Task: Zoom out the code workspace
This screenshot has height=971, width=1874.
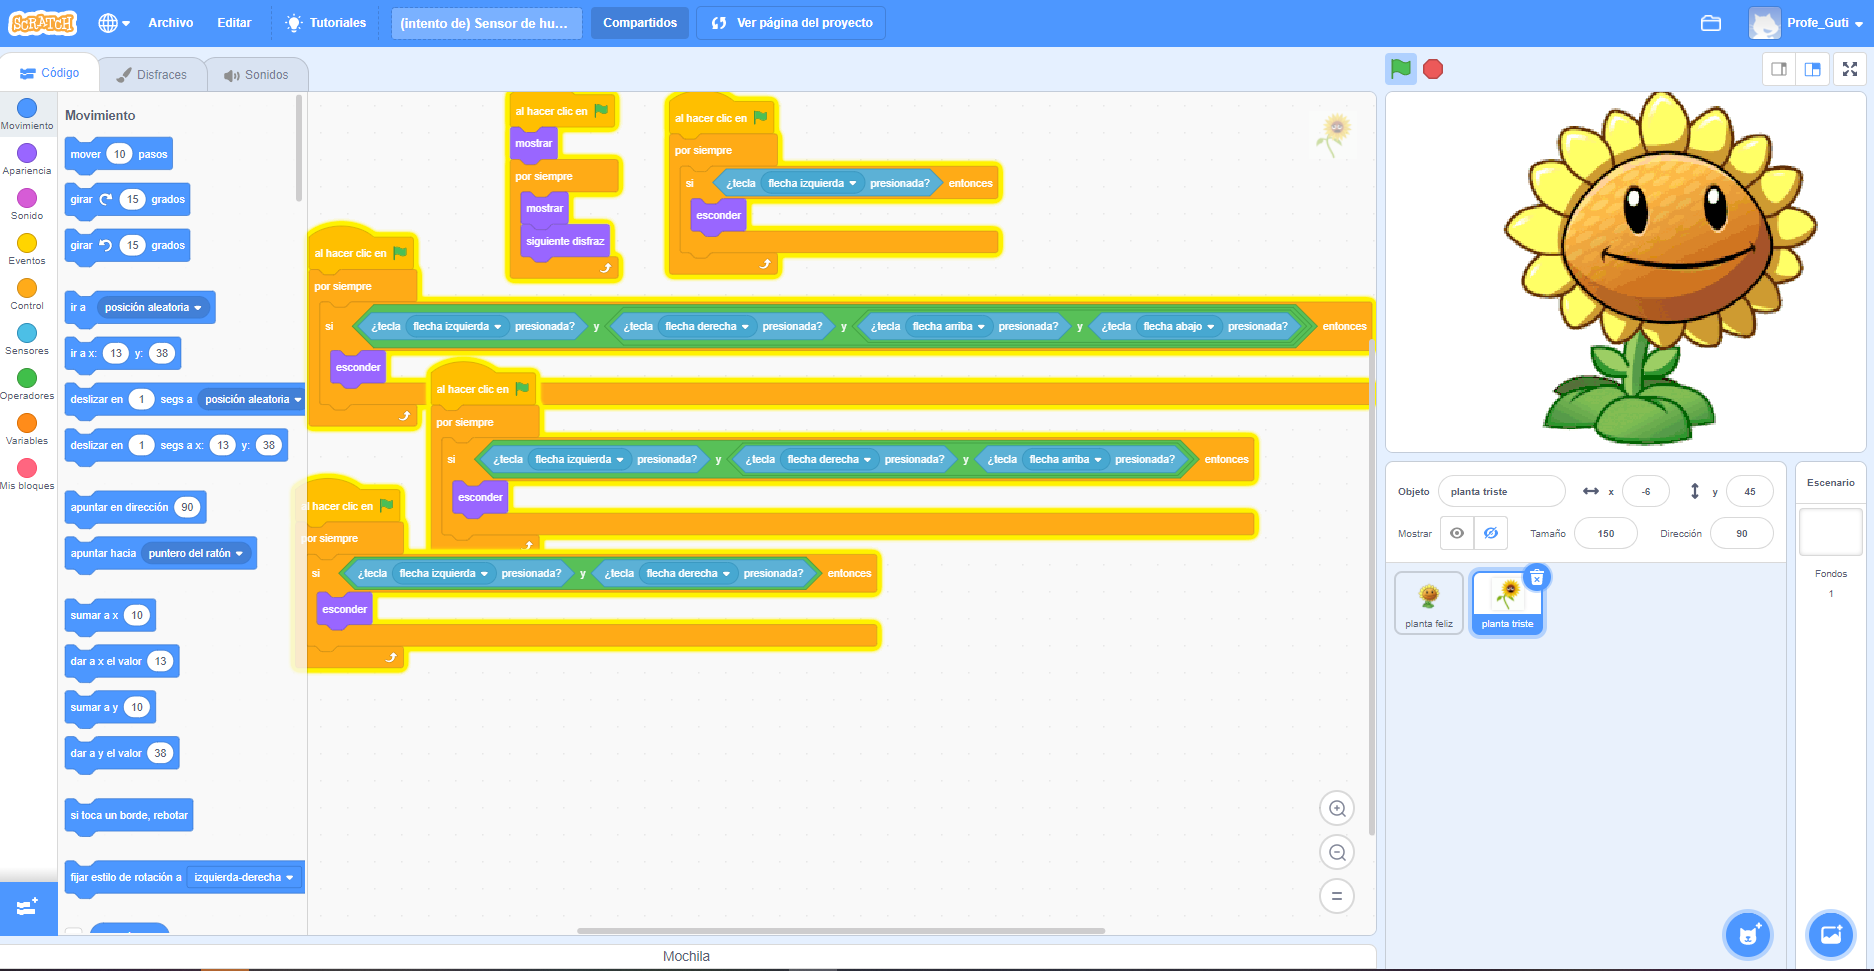Action: (1337, 852)
